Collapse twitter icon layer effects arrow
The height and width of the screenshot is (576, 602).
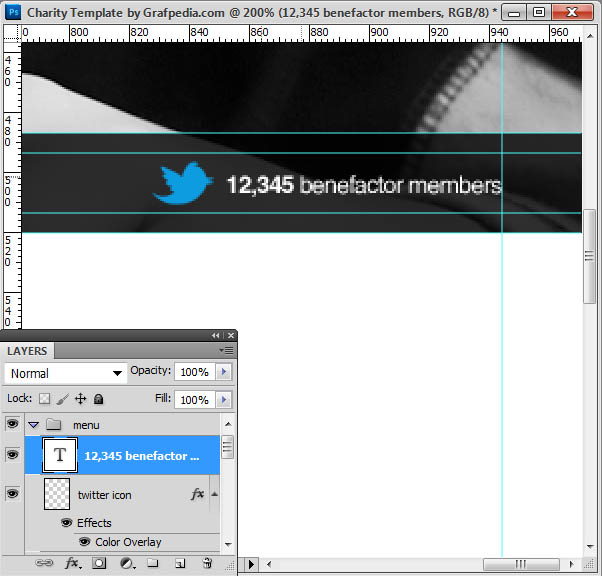pos(215,494)
